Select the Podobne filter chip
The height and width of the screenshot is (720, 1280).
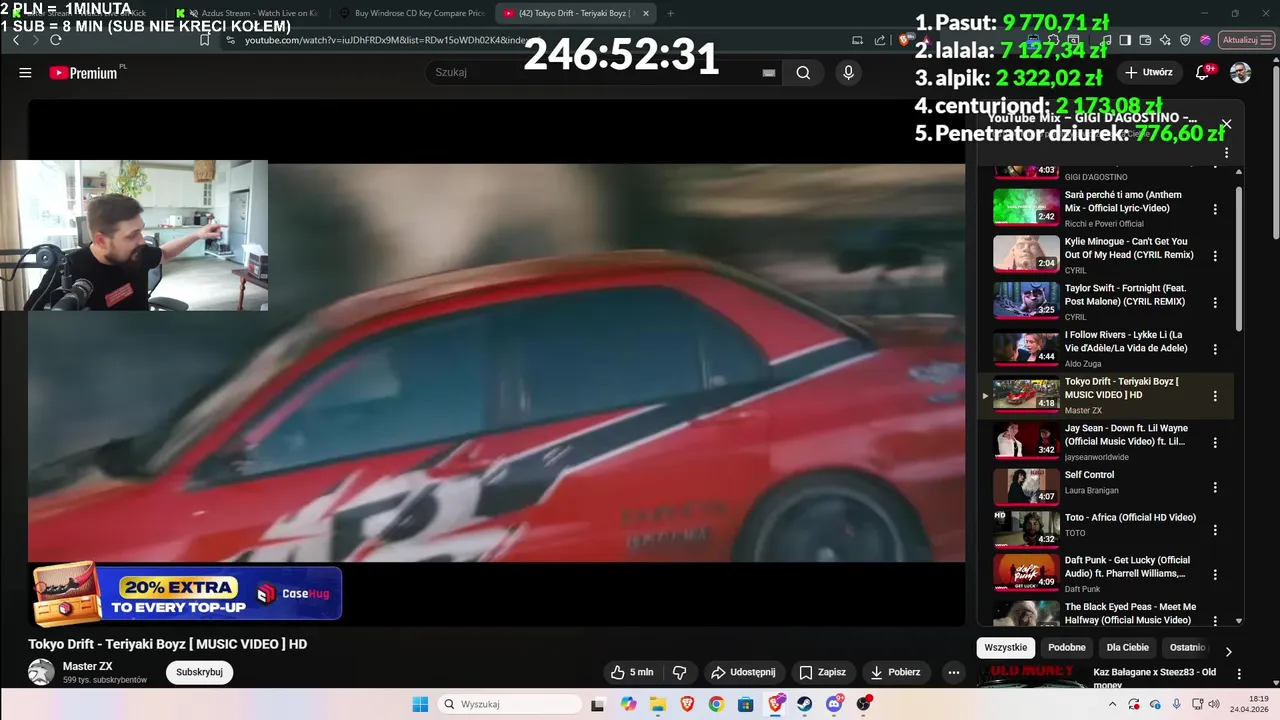pyautogui.click(x=1067, y=647)
